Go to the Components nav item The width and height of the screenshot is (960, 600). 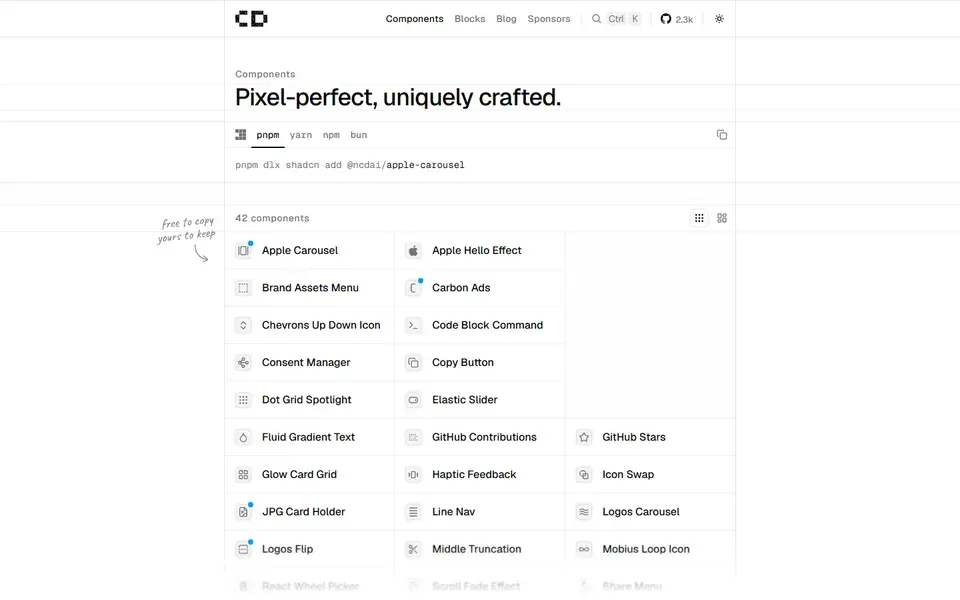(x=414, y=19)
